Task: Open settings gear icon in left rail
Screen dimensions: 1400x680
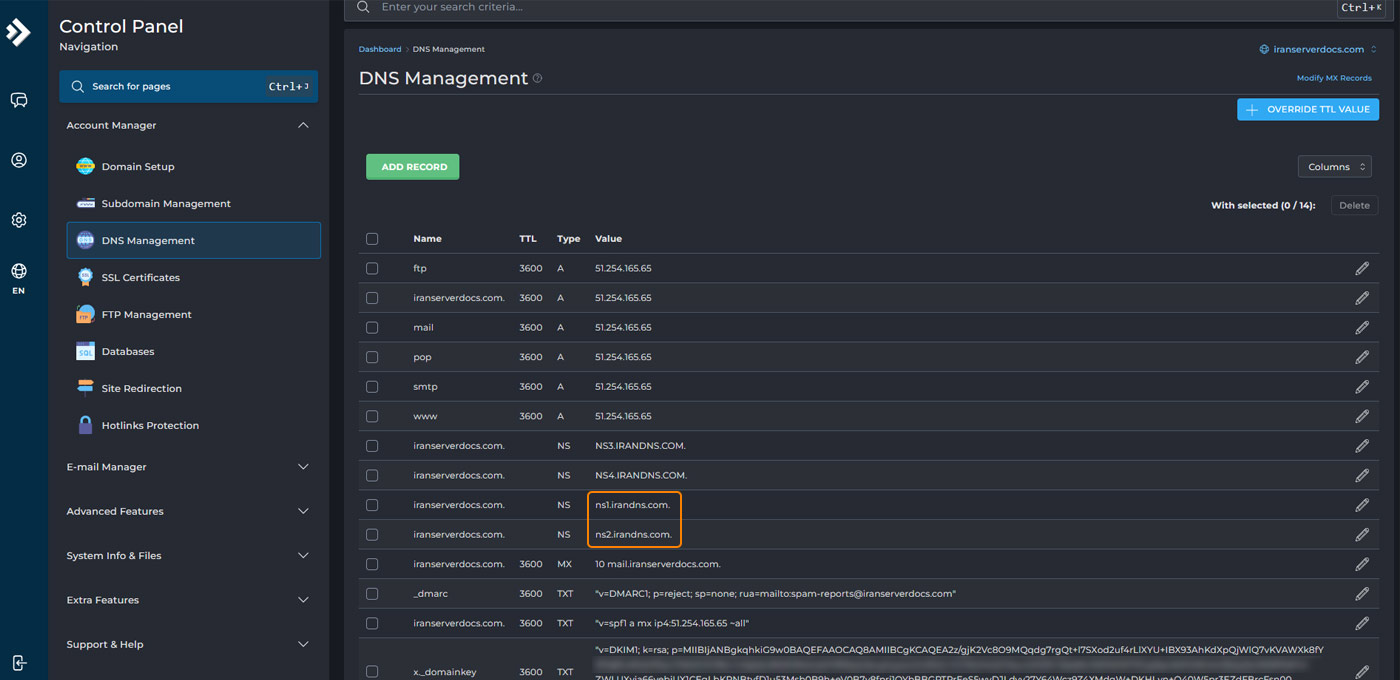Action: click(19, 220)
